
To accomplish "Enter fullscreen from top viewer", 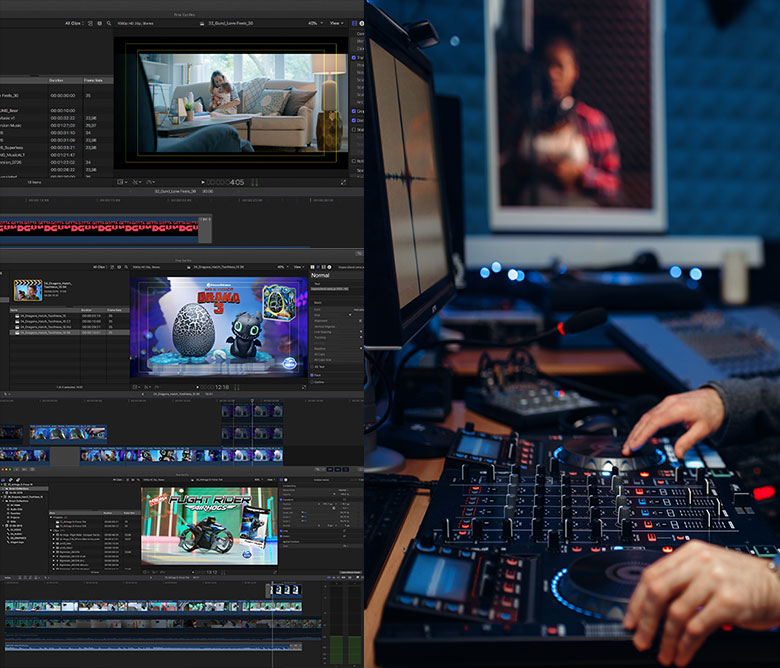I will click(343, 183).
